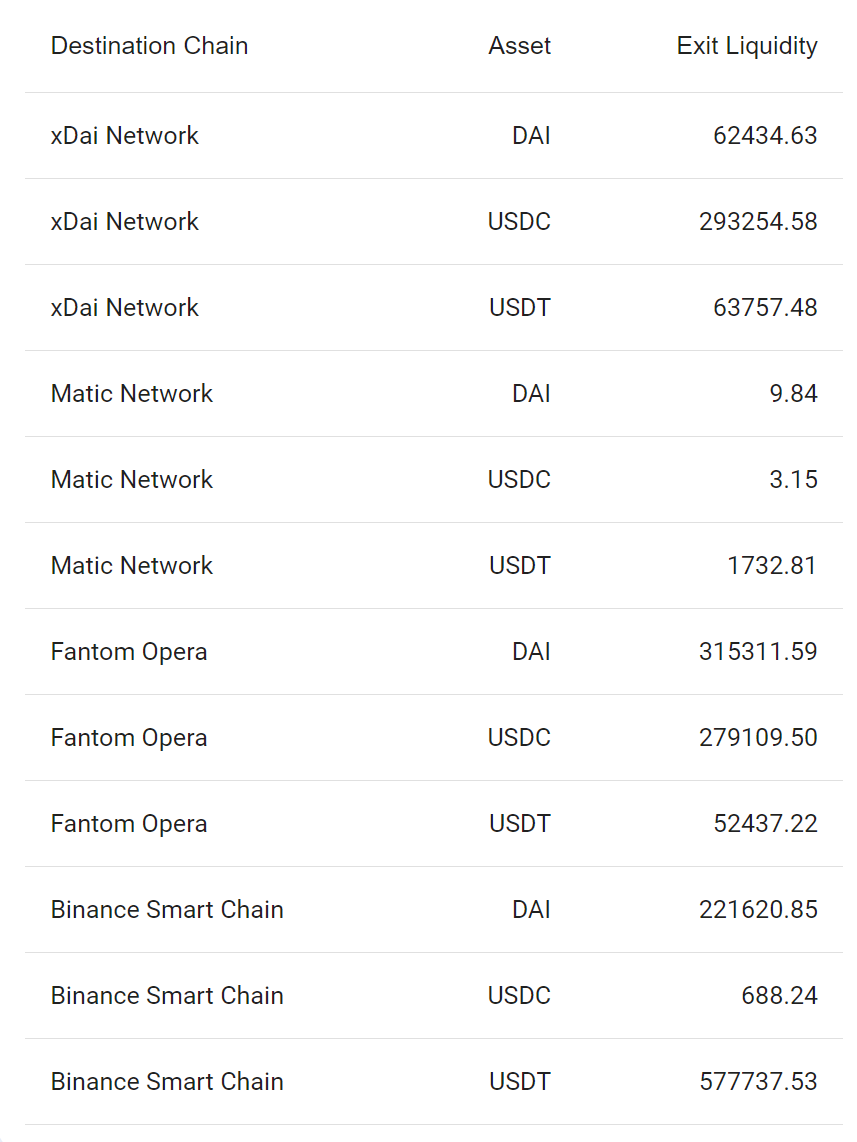Click the 293254.58 liquidity value

point(758,221)
